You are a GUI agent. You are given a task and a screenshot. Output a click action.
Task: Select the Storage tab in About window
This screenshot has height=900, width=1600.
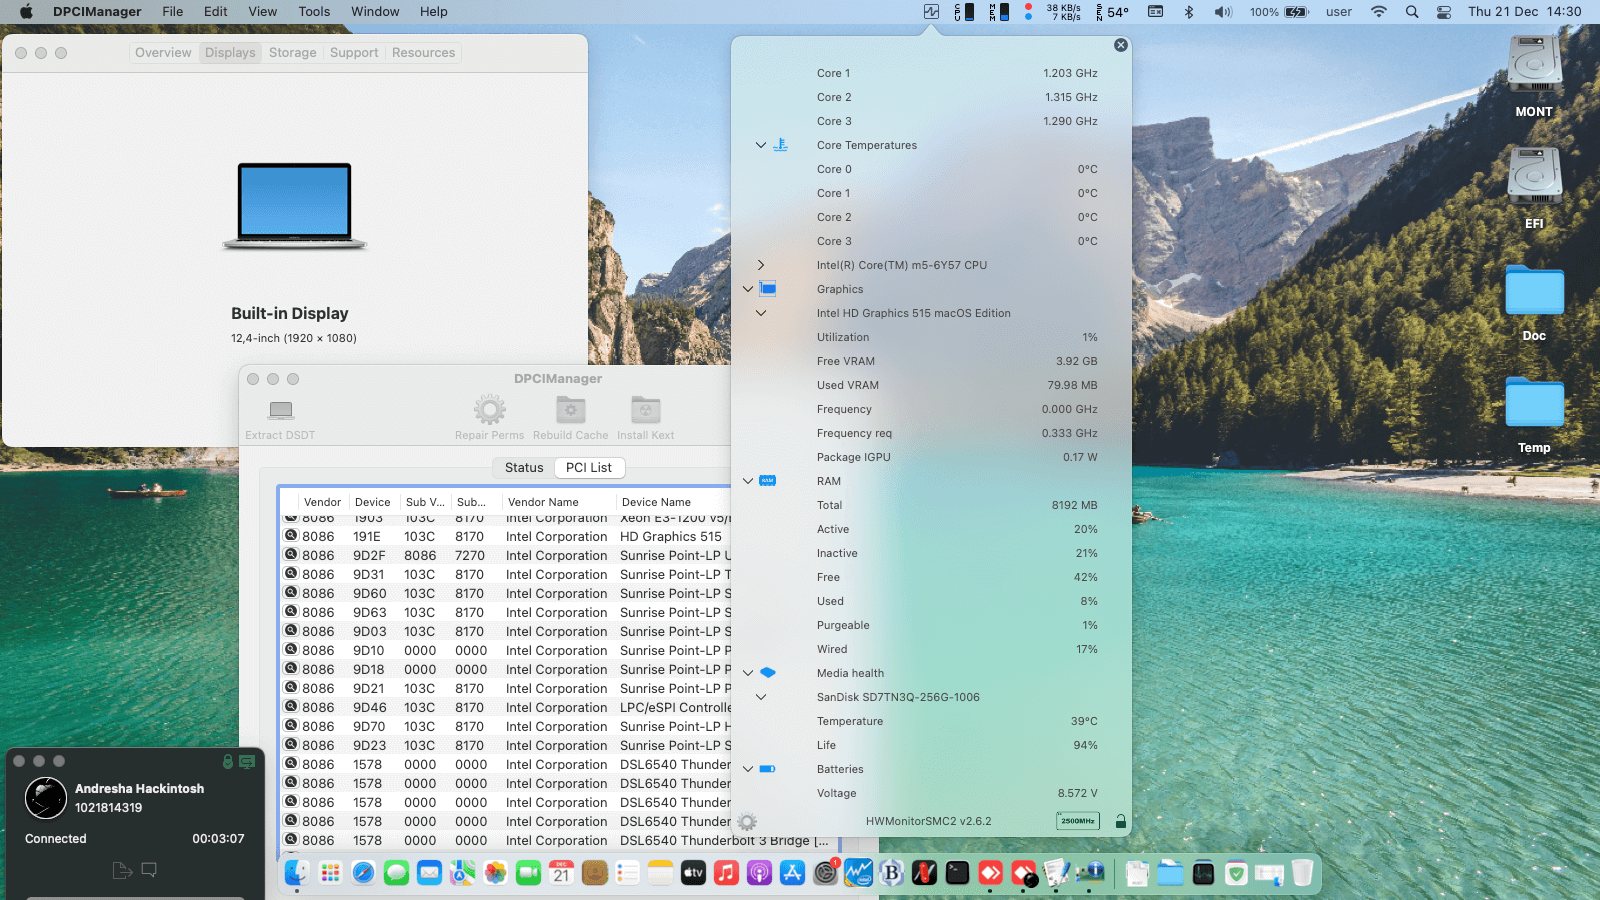click(292, 53)
